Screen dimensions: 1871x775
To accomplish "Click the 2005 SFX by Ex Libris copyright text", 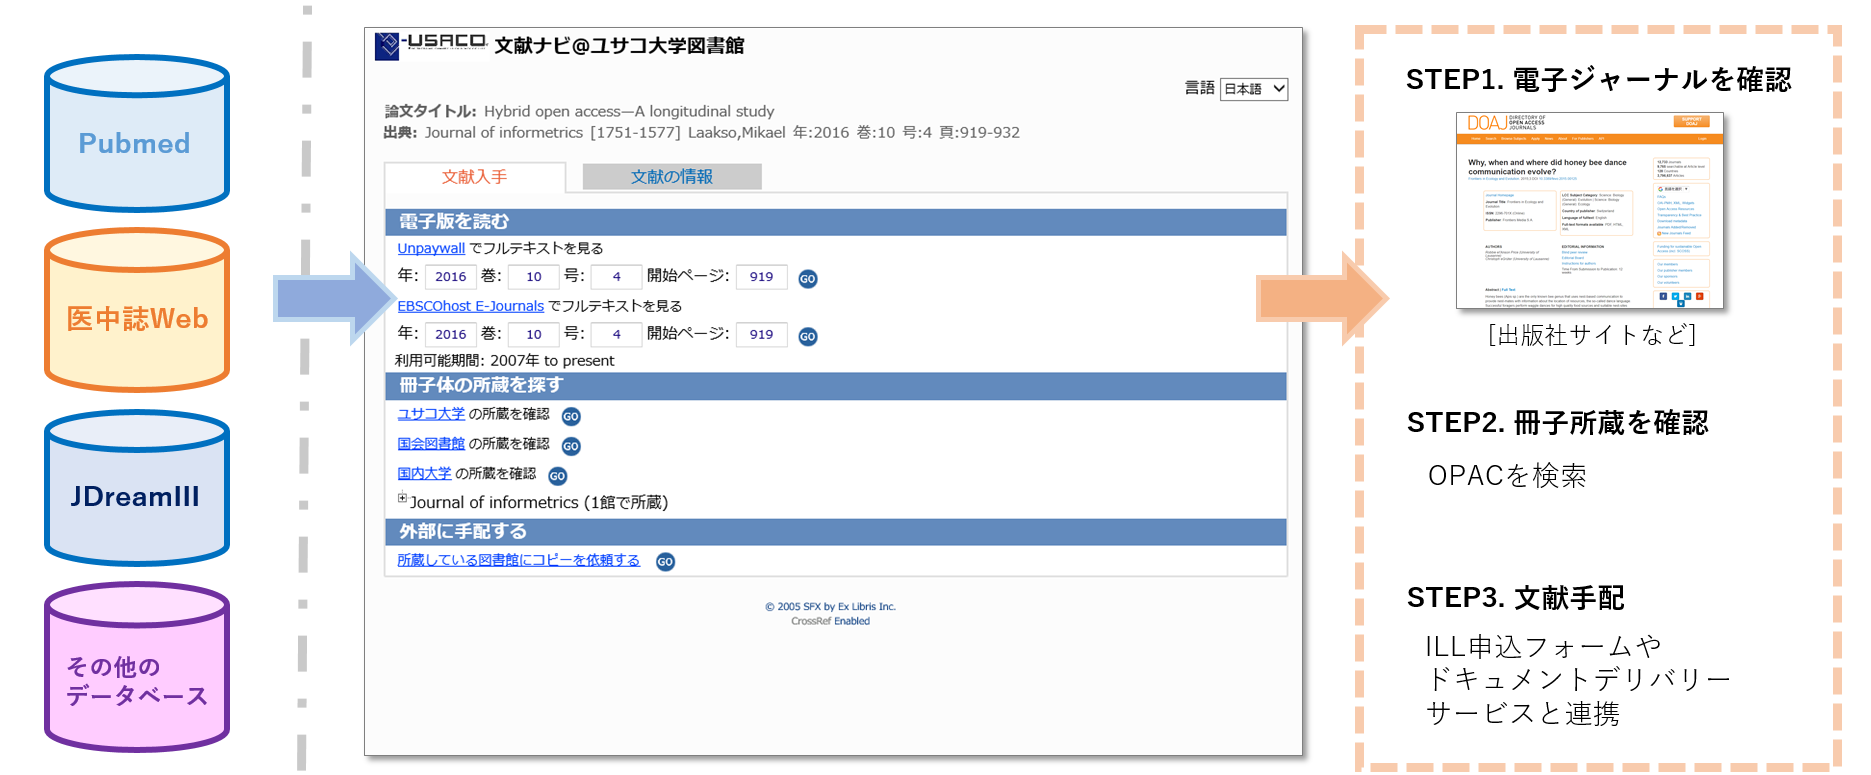I will tap(830, 607).
